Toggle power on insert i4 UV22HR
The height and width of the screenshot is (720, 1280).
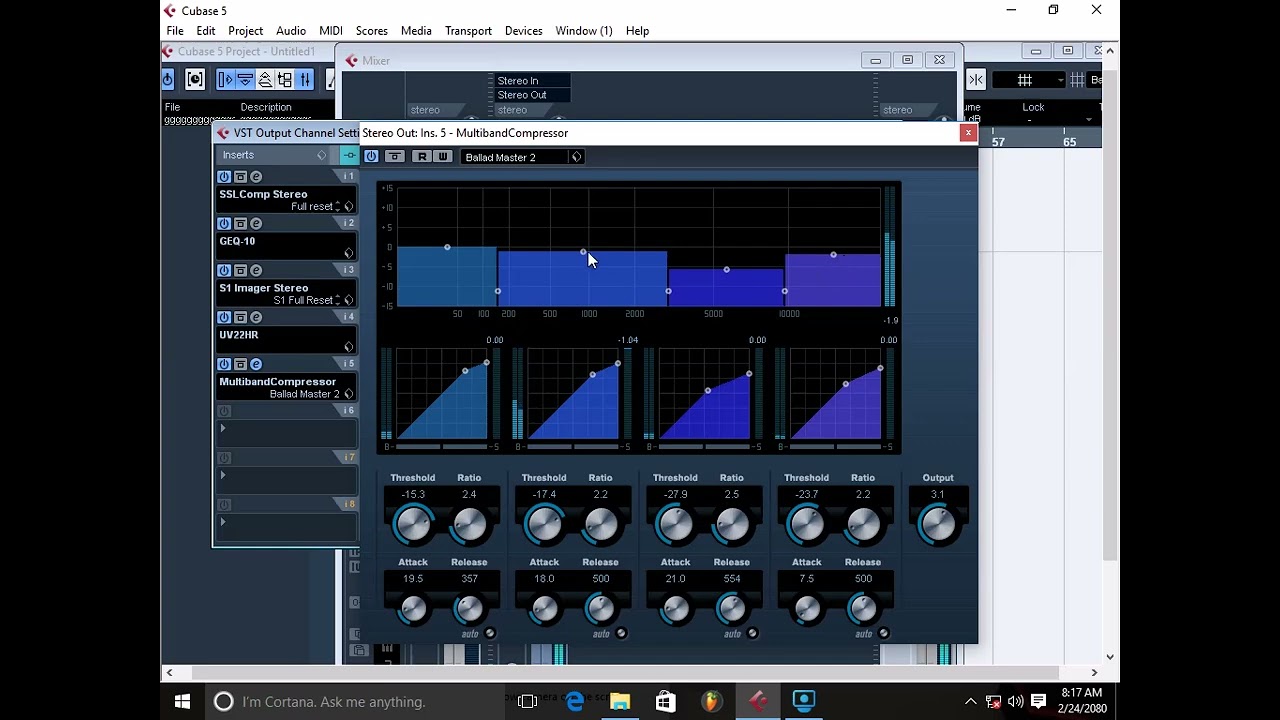click(x=224, y=318)
